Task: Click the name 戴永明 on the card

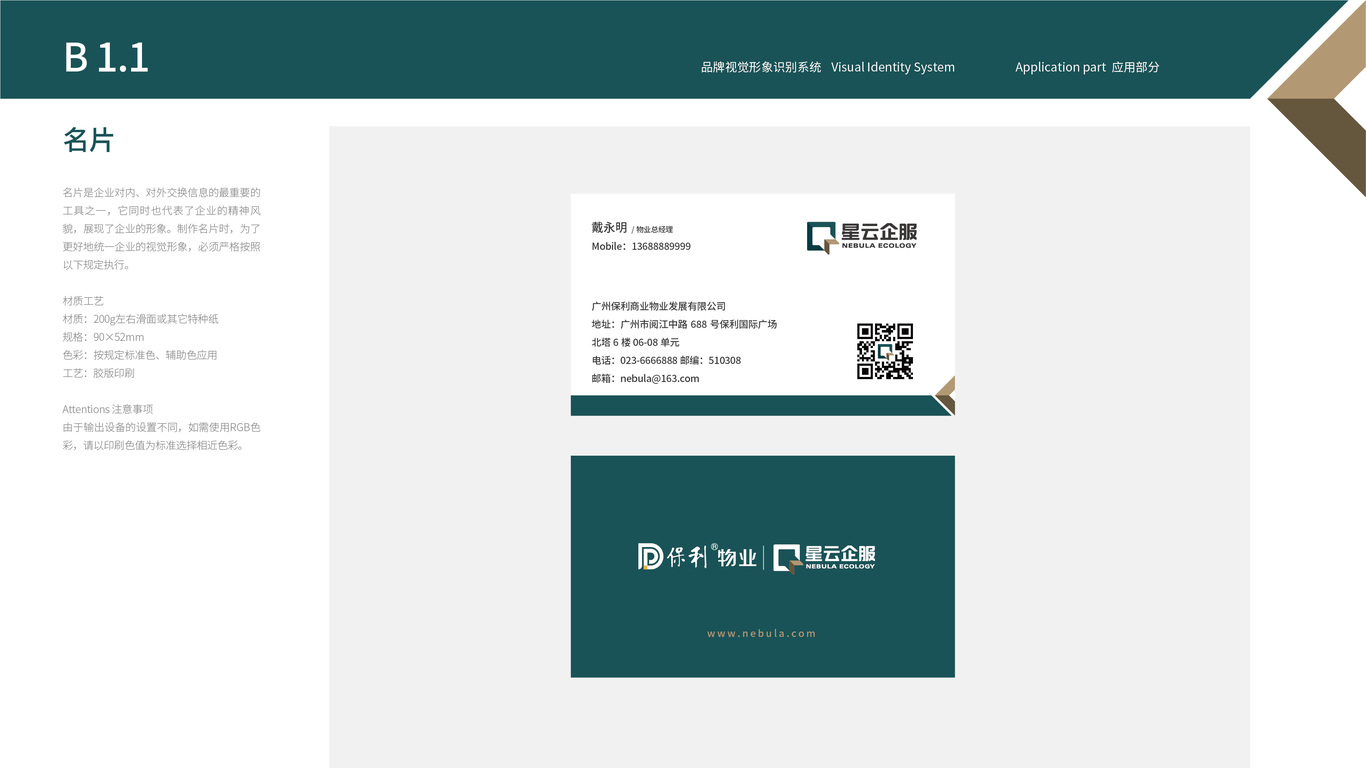Action: click(609, 228)
